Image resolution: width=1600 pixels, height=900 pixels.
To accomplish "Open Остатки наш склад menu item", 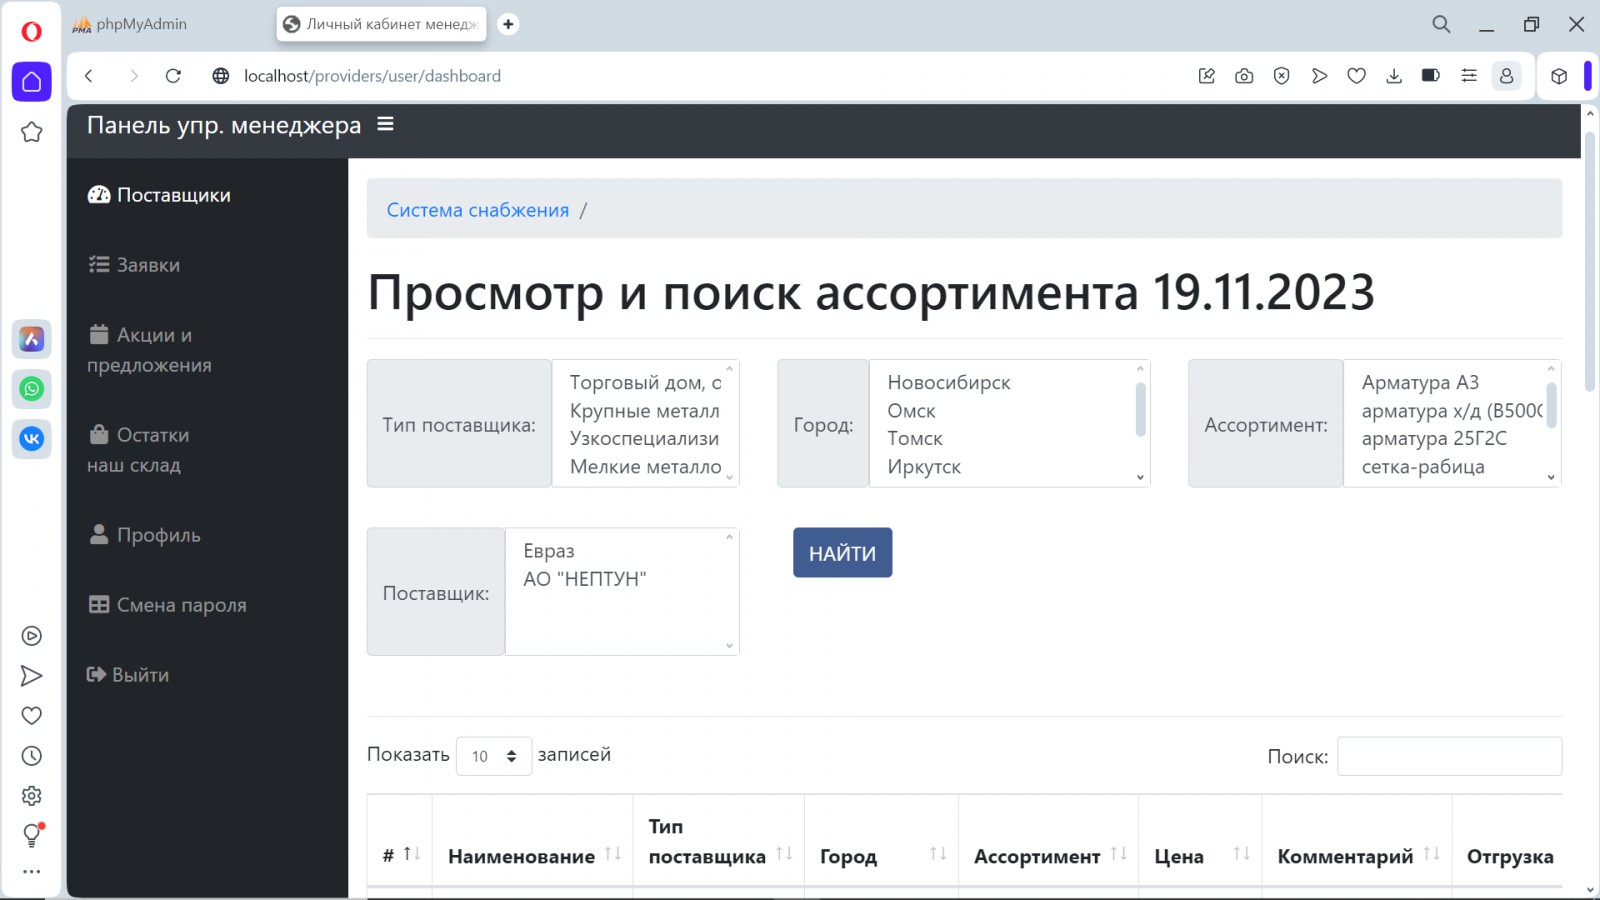I will click(x=138, y=450).
